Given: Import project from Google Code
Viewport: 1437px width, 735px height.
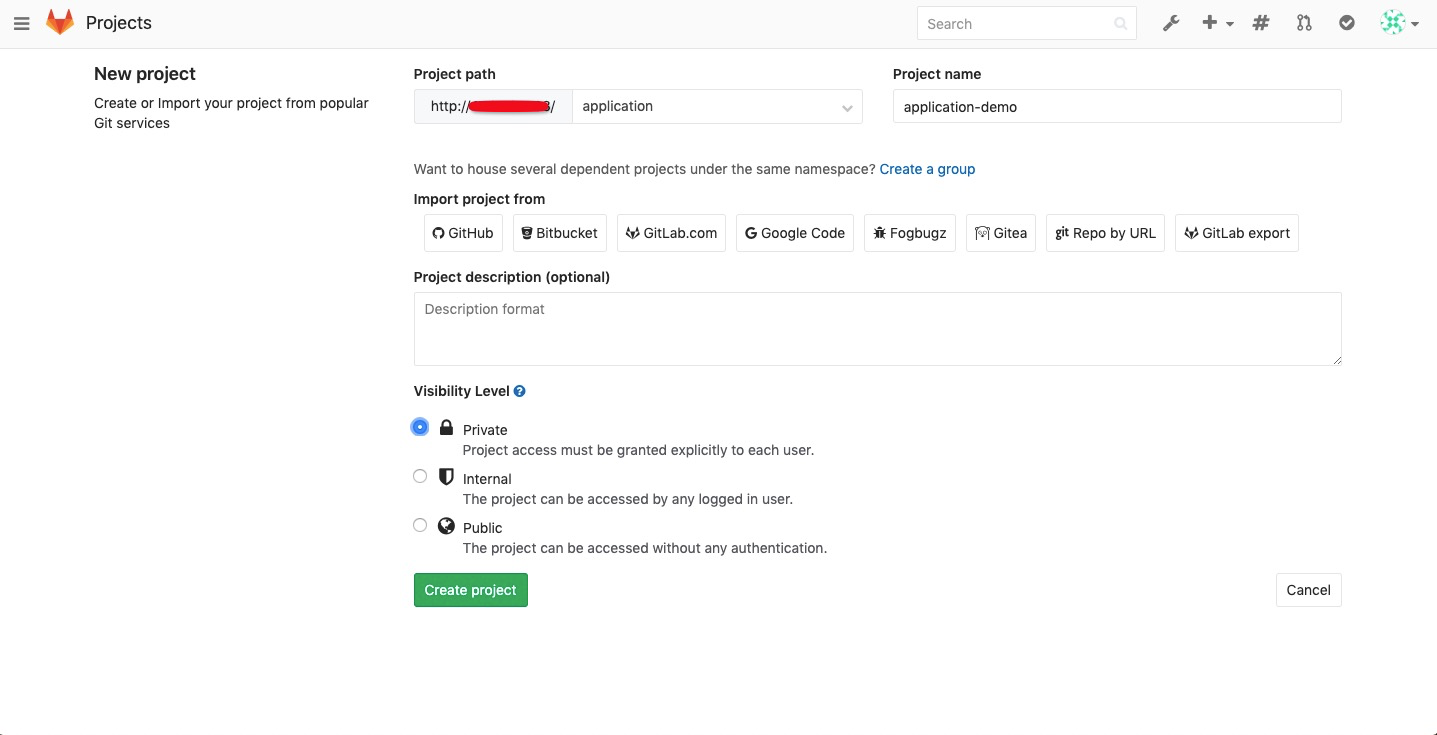Looking at the screenshot, I should (x=795, y=233).
